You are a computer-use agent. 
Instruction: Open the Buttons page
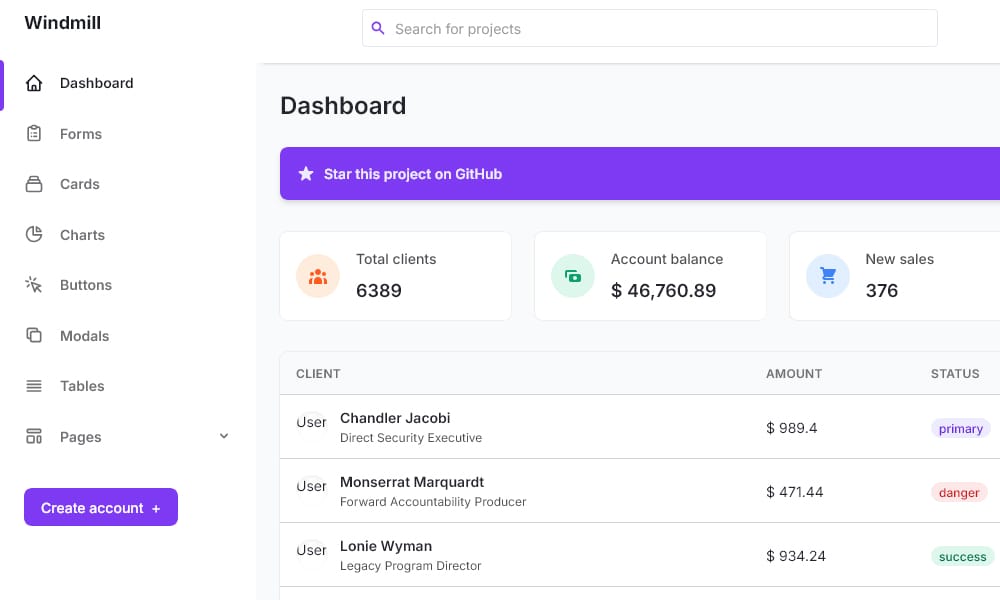[85, 285]
